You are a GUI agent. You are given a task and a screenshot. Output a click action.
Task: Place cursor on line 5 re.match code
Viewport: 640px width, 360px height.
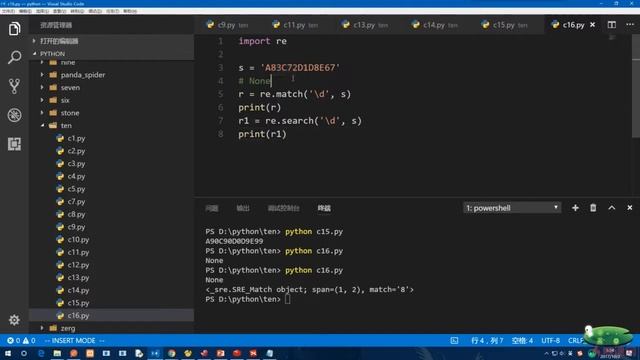point(295,94)
